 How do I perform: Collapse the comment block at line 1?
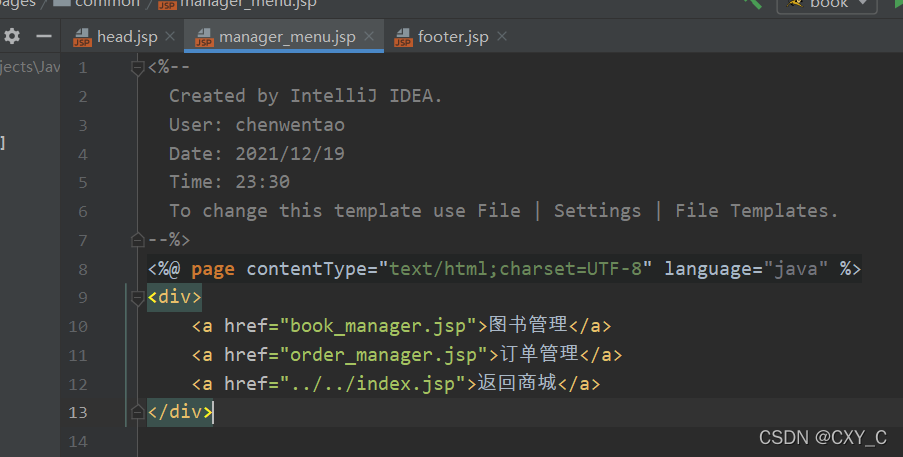click(137, 68)
